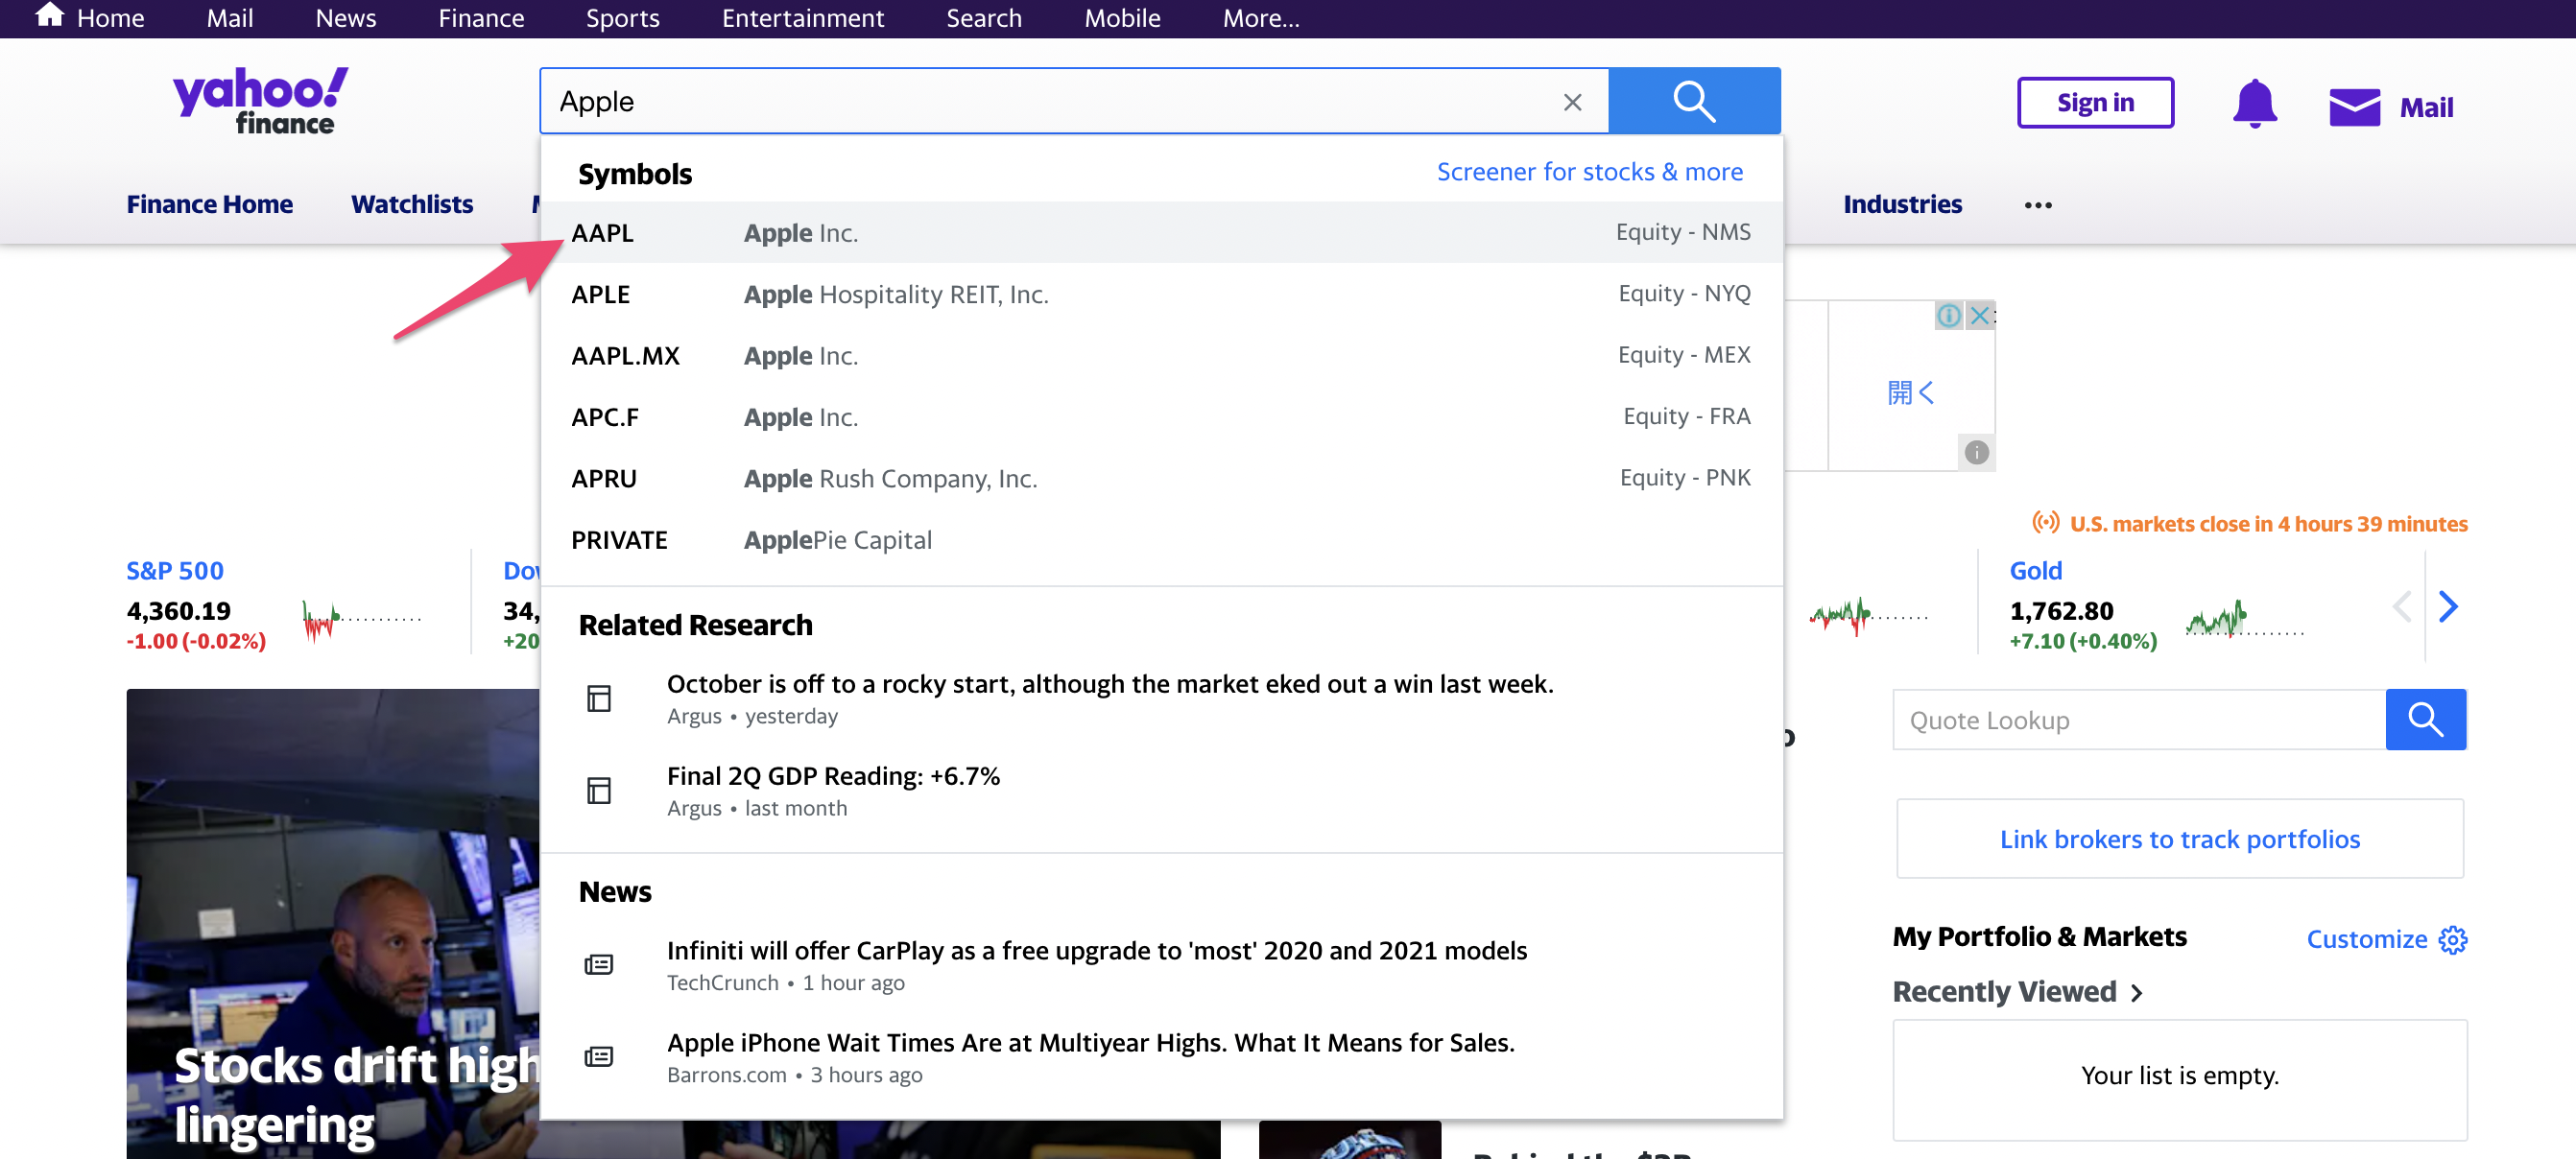This screenshot has width=2576, height=1159.
Task: Click Finance in top navigation bar
Action: click(x=481, y=18)
